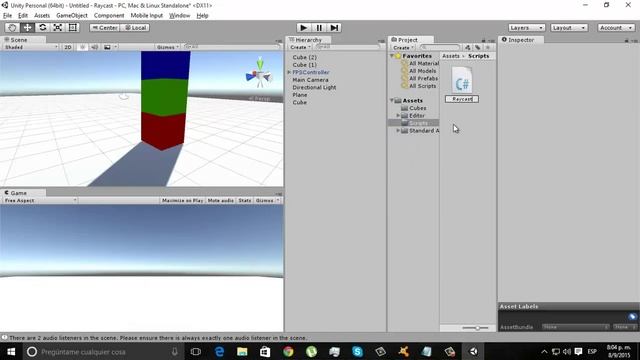Select Cube (2) in Hierarchy
Viewport: 640px width, 360px height.
click(x=304, y=57)
